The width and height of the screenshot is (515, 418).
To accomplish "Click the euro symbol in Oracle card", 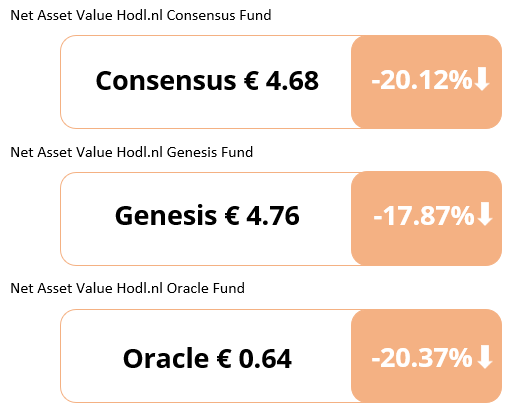I will pos(224,358).
